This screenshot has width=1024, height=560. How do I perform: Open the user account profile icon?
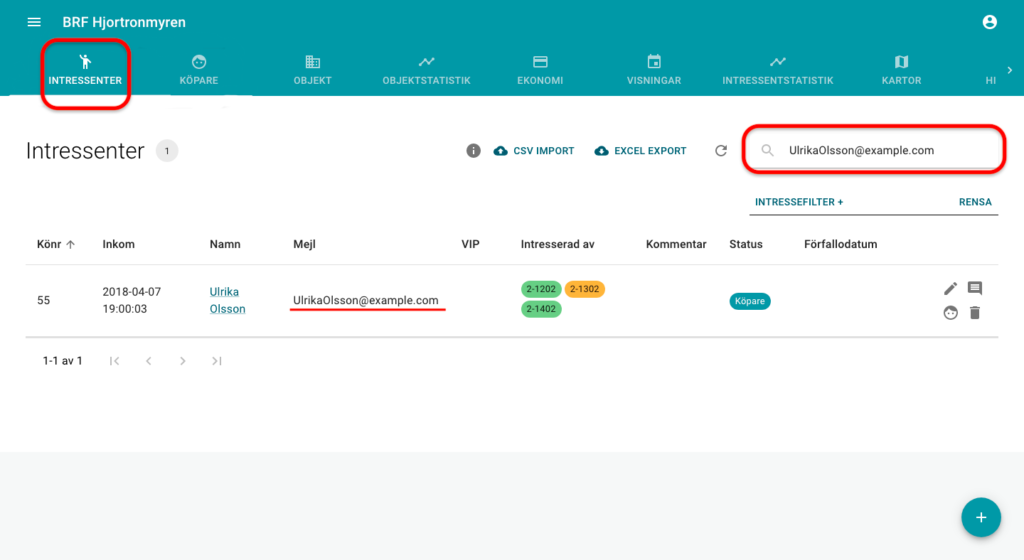[989, 22]
